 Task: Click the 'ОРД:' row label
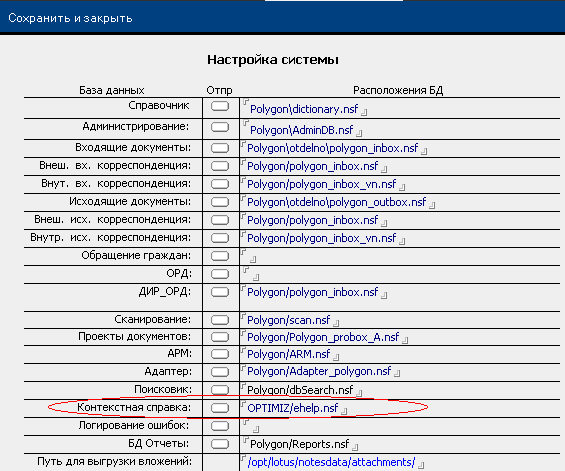(179, 274)
